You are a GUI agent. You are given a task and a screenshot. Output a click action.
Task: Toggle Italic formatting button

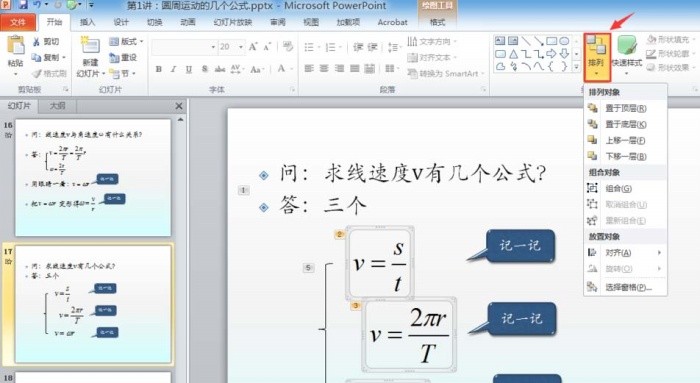click(x=173, y=69)
